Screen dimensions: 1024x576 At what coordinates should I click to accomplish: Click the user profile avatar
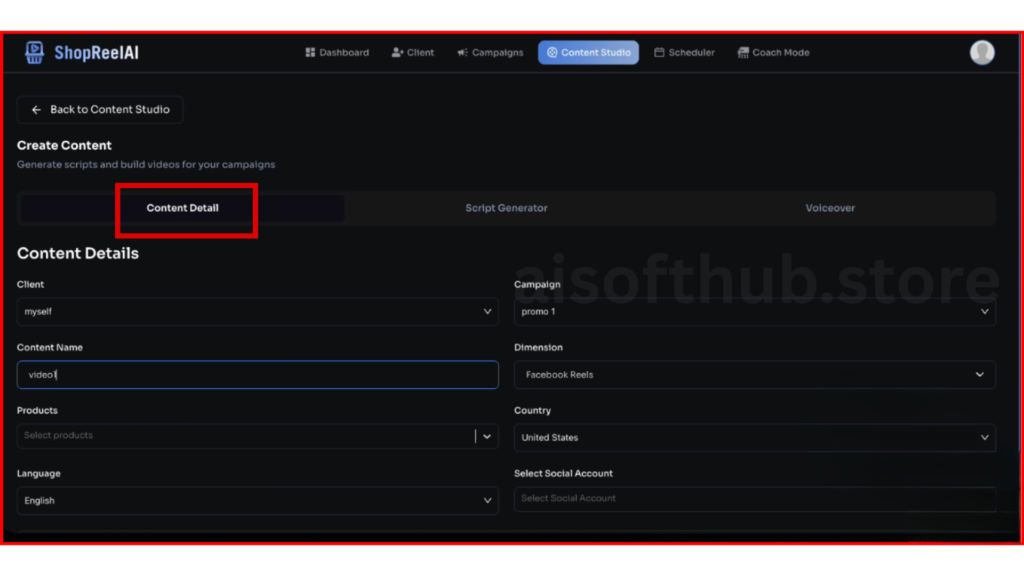pyautogui.click(x=982, y=53)
